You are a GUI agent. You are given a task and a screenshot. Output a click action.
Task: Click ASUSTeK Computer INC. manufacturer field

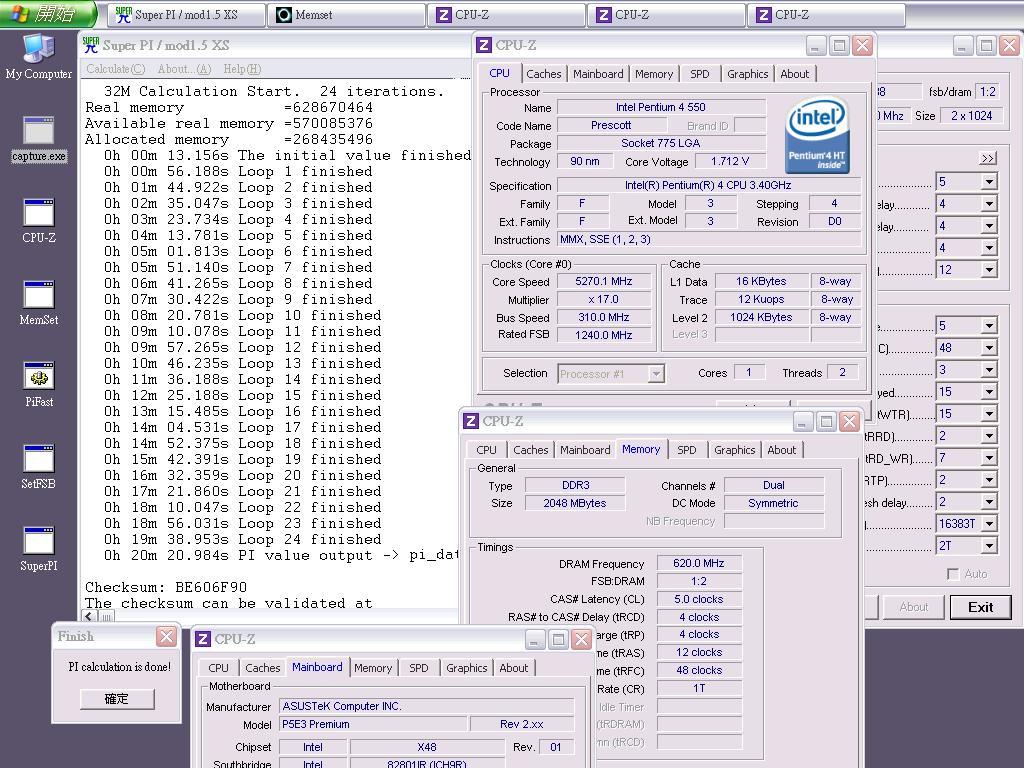(426, 707)
